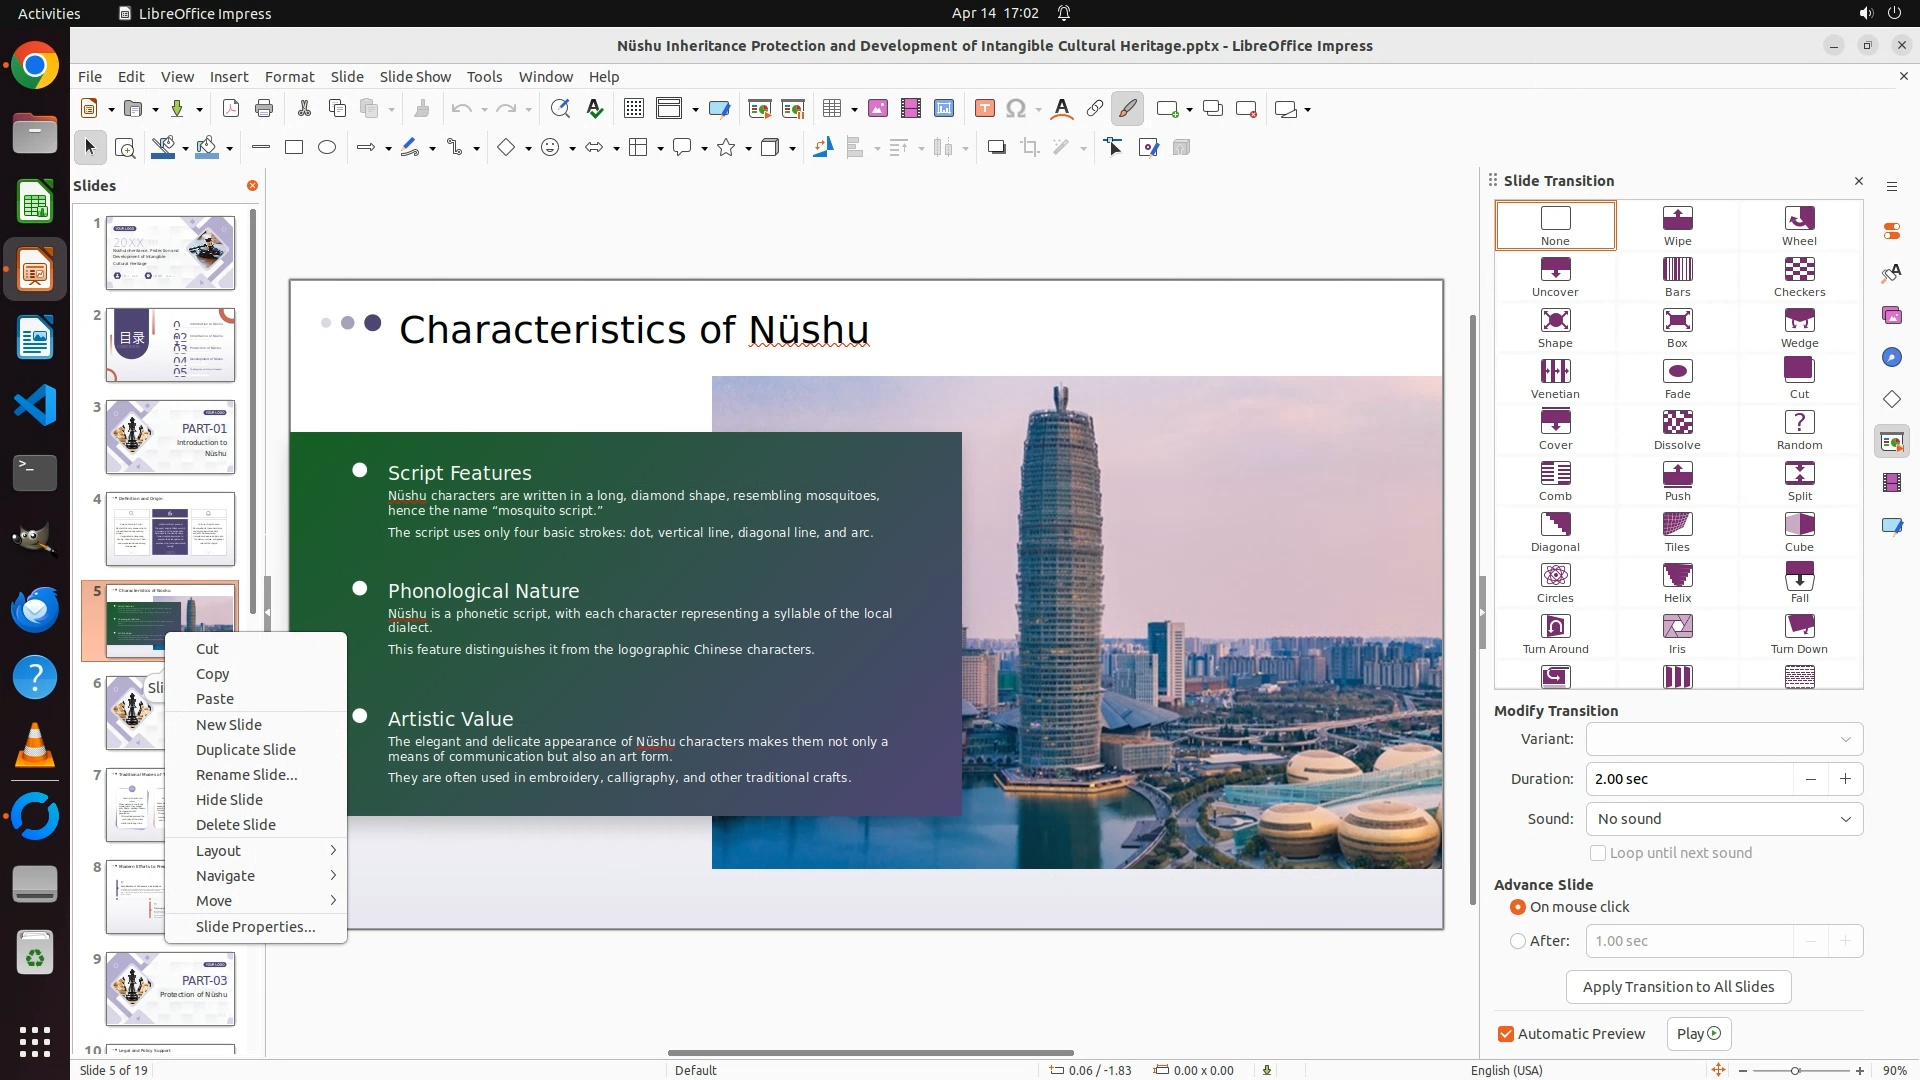
Task: Pick the Cube transition effect
Action: click(1798, 531)
